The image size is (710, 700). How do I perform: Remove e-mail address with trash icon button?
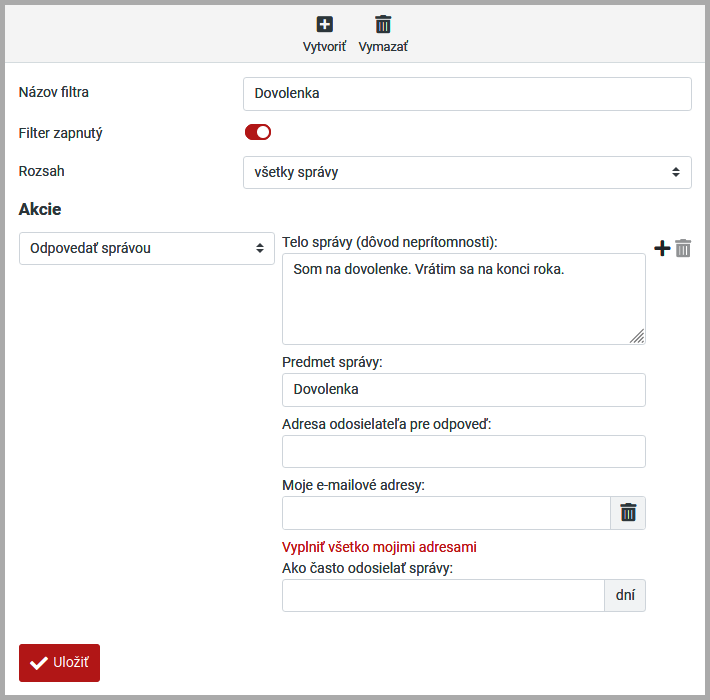[628, 513]
